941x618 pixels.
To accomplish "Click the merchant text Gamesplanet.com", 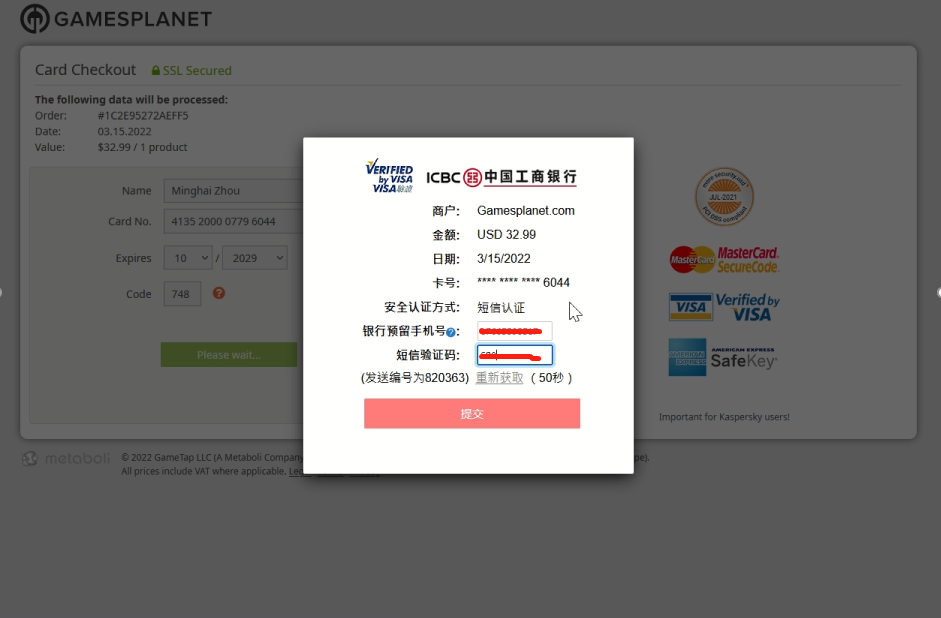I will (526, 211).
